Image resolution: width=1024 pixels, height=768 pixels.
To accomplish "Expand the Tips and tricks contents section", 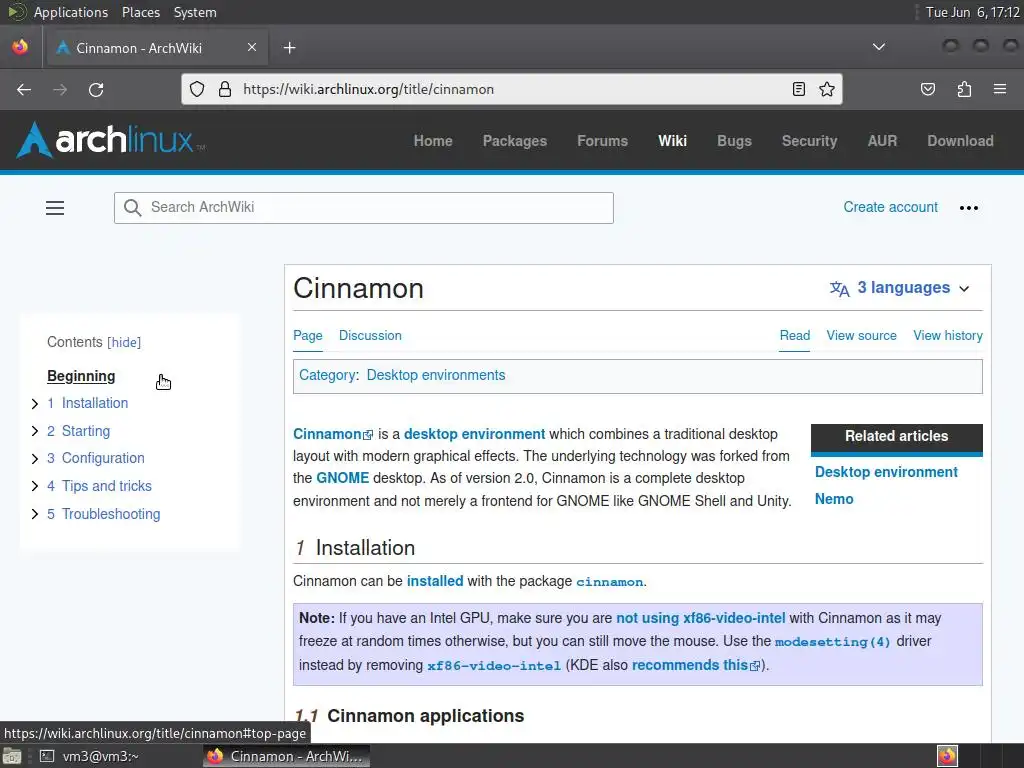I will [x=35, y=486].
